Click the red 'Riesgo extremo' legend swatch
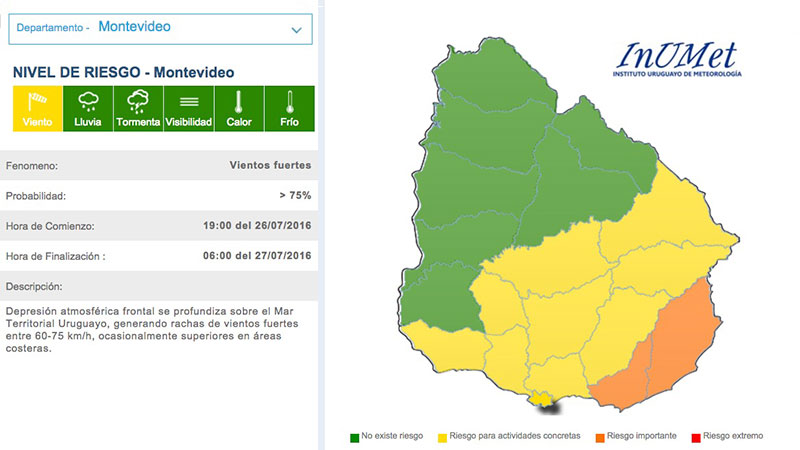 click(695, 436)
